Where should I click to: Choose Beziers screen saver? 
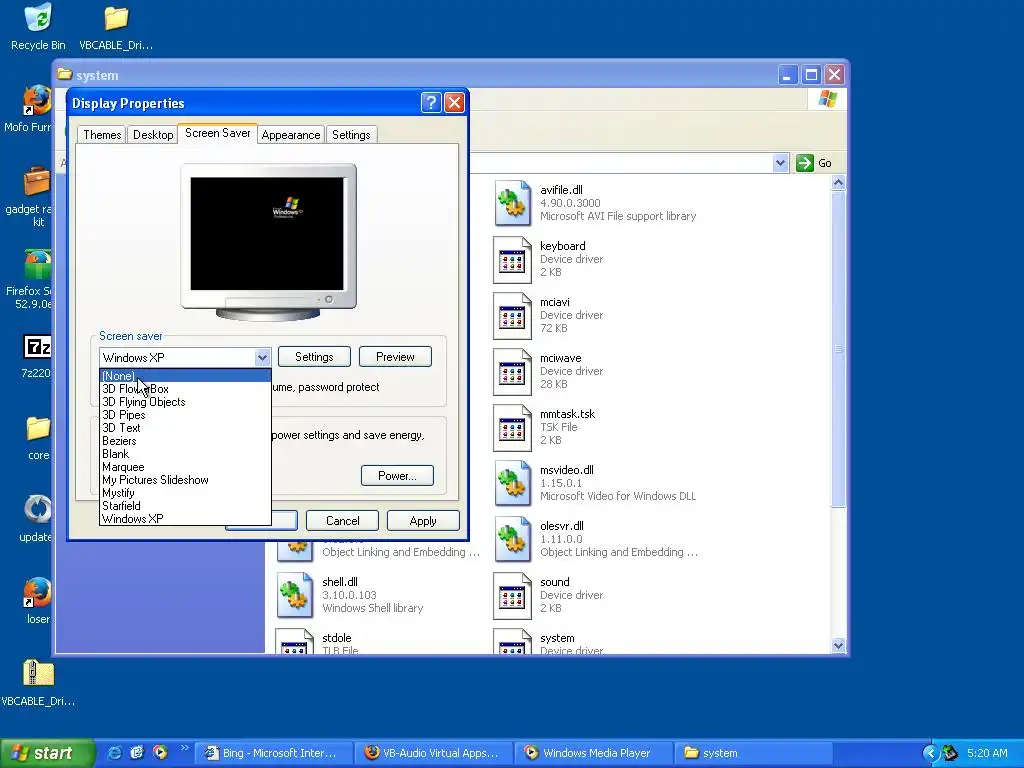pyautogui.click(x=185, y=441)
